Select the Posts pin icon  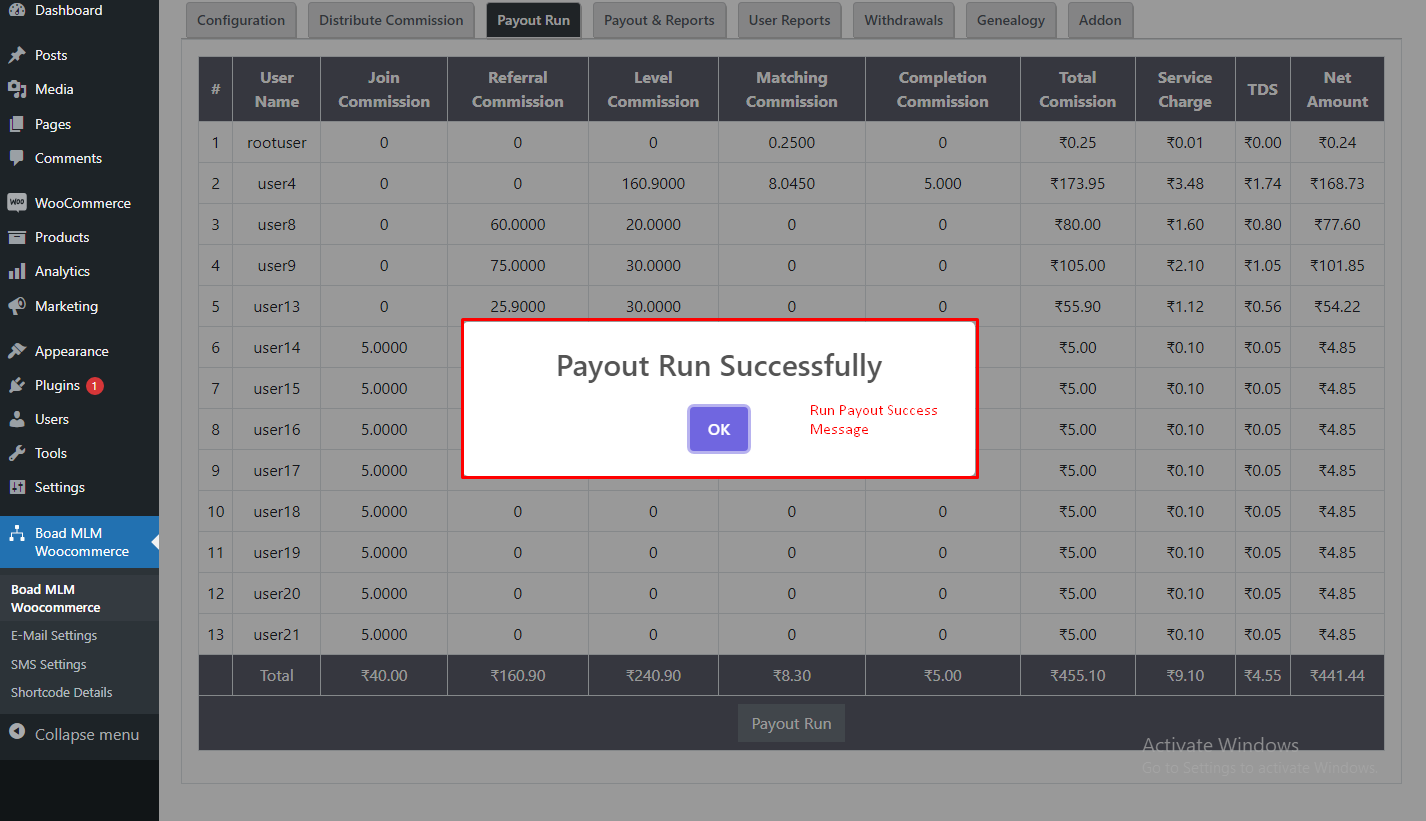20,55
